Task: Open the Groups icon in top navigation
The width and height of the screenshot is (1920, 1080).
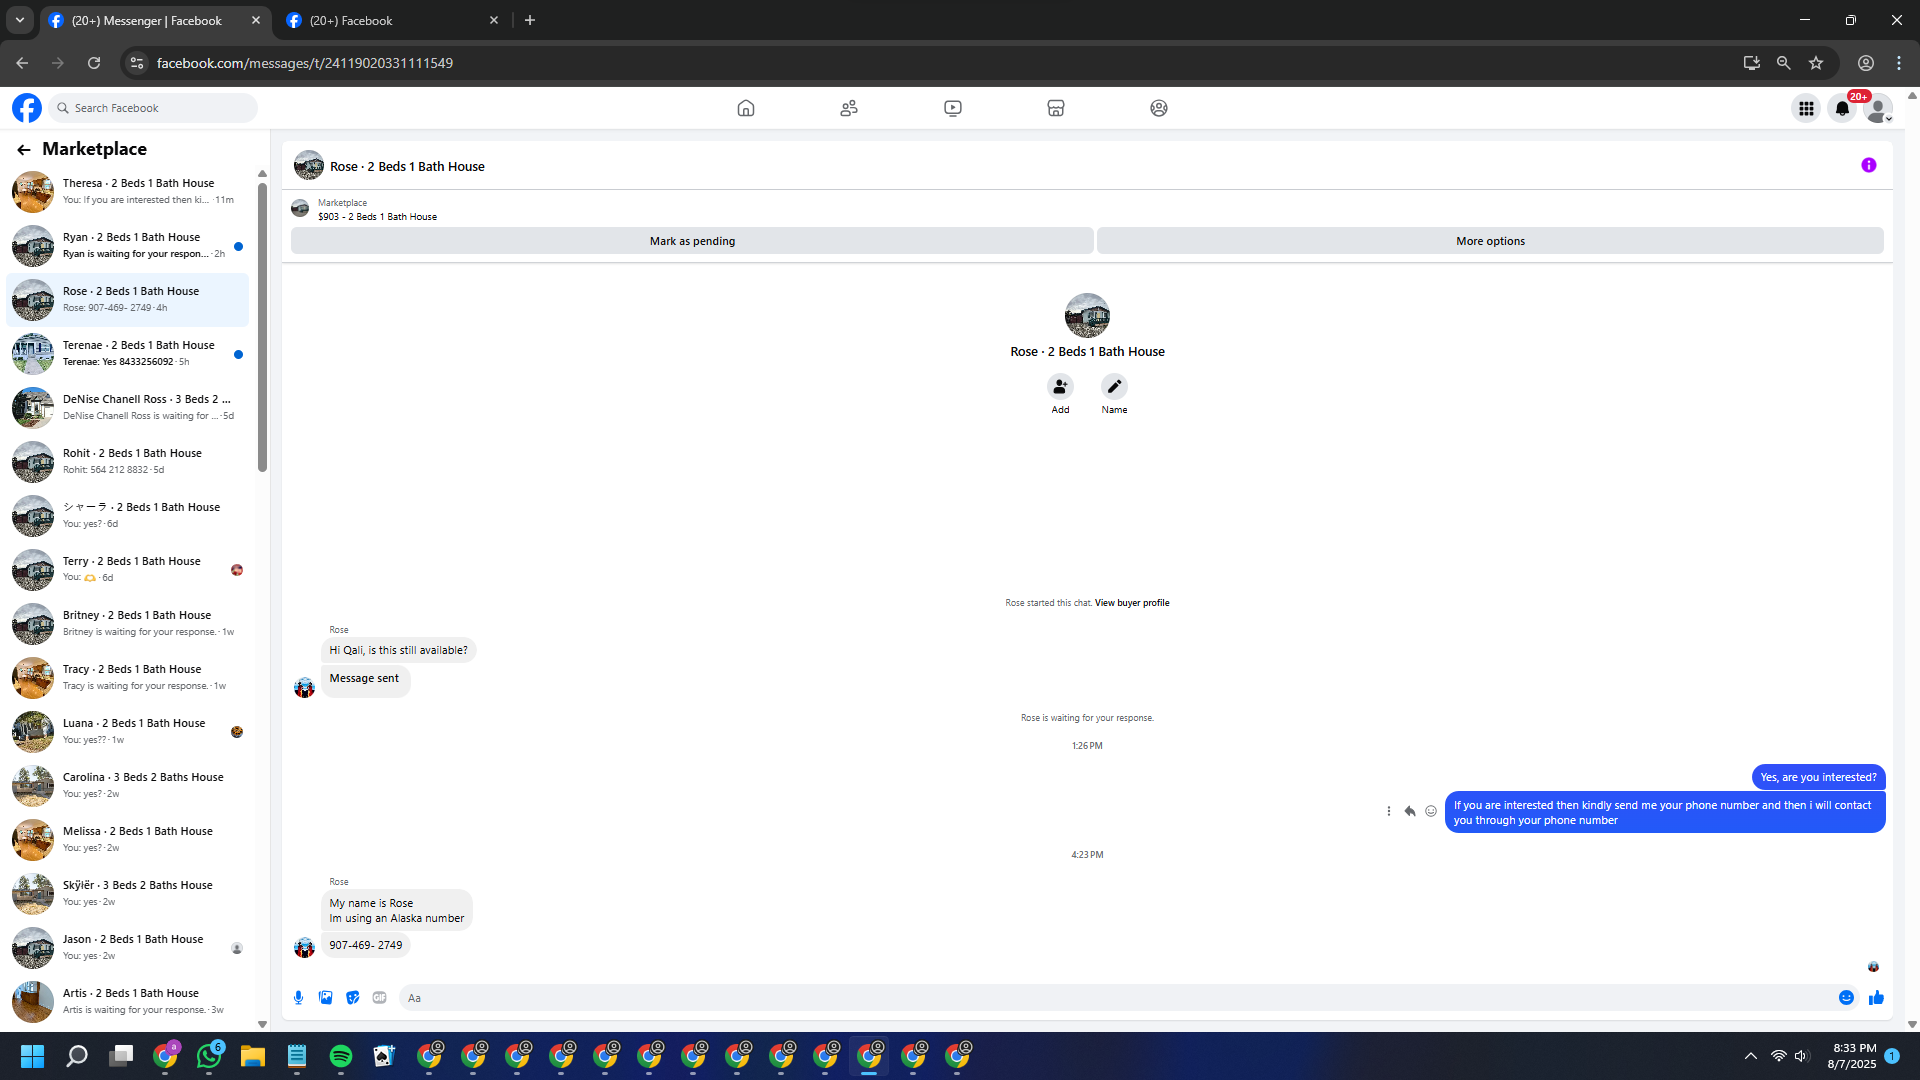Action: 1159,108
